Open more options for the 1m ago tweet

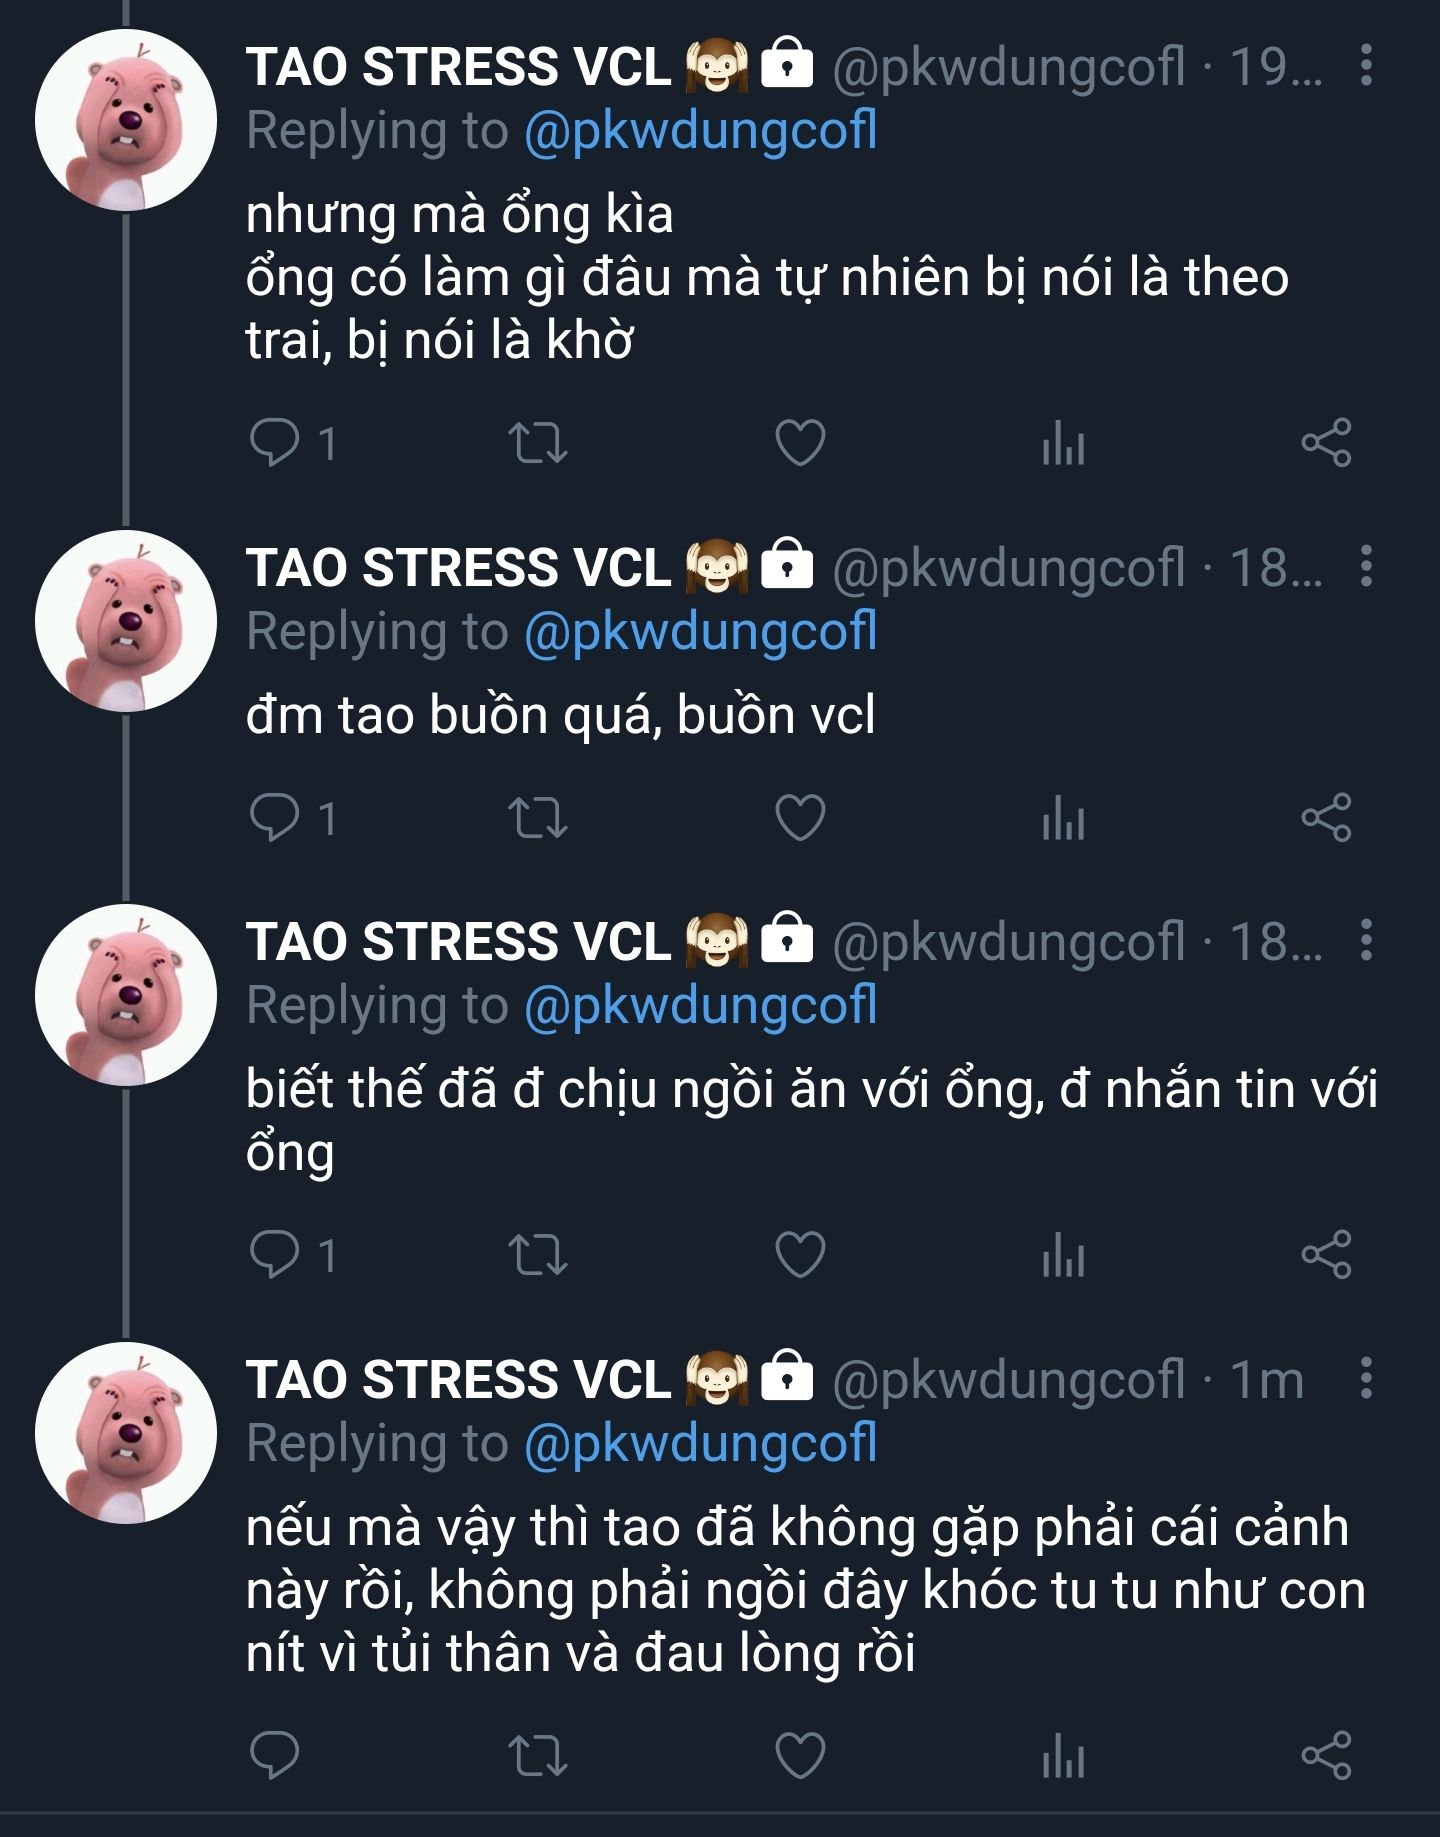(x=1366, y=1378)
